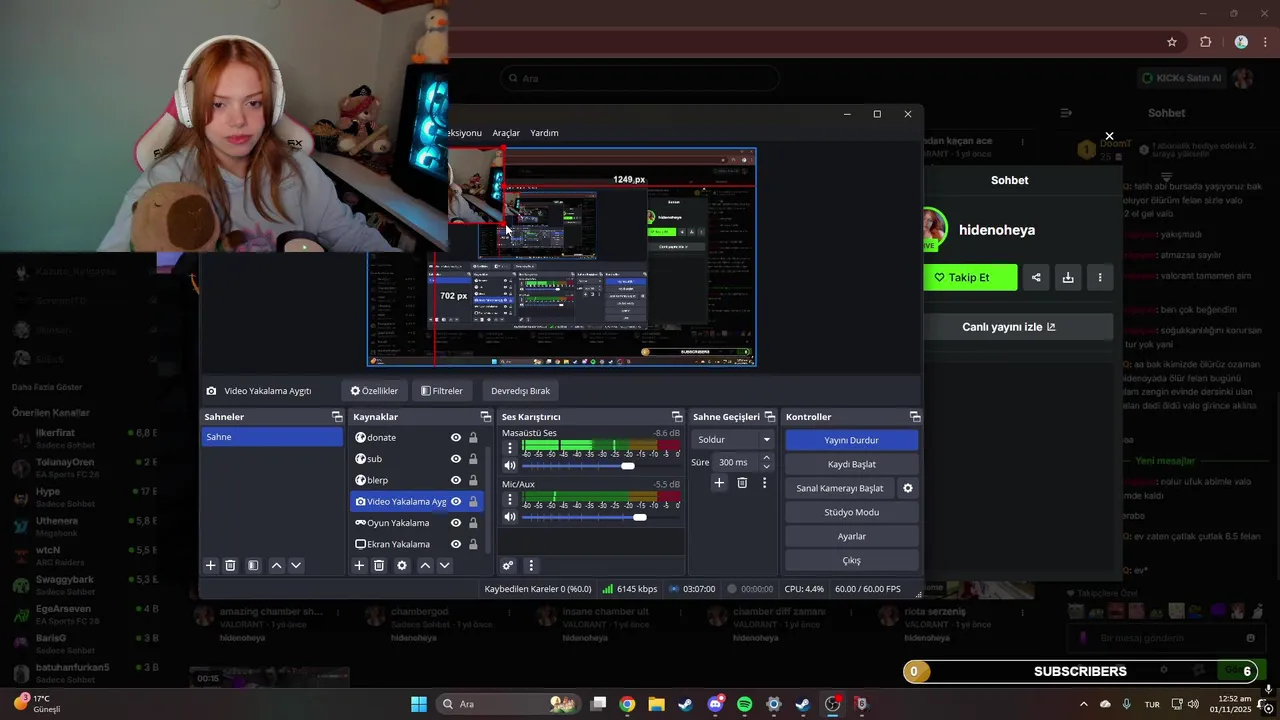Open the Yardım menu
The width and height of the screenshot is (1280, 720).
[544, 133]
